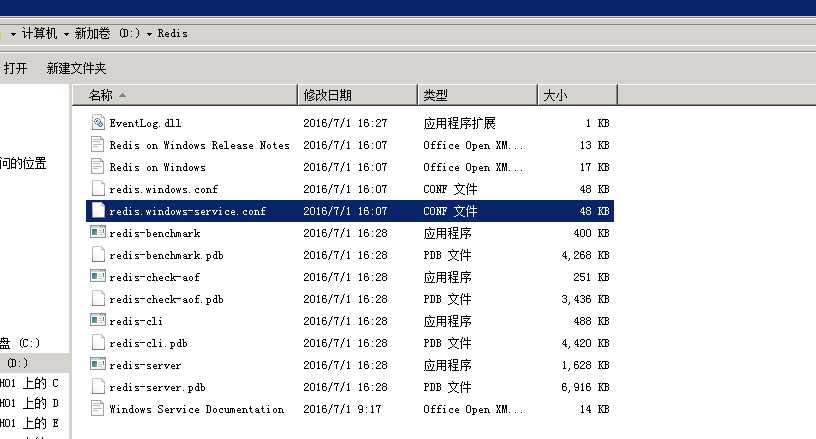Expand the dropdown arrow before Redis
This screenshot has width=816, height=439.
(x=149, y=34)
